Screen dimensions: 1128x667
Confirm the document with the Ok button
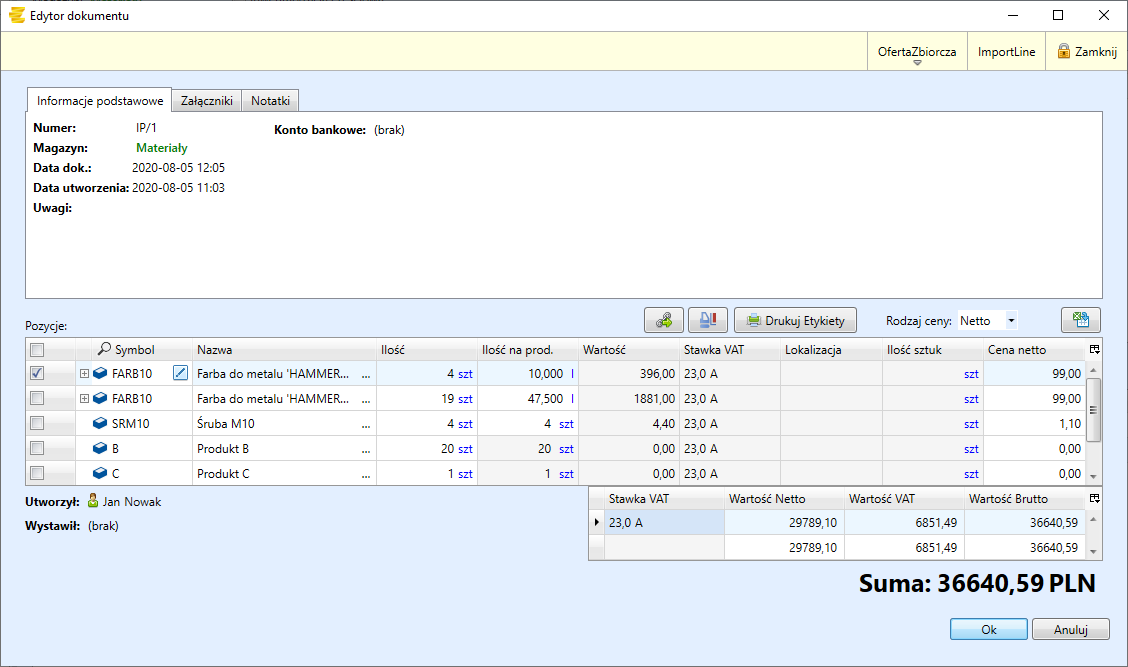[988, 630]
